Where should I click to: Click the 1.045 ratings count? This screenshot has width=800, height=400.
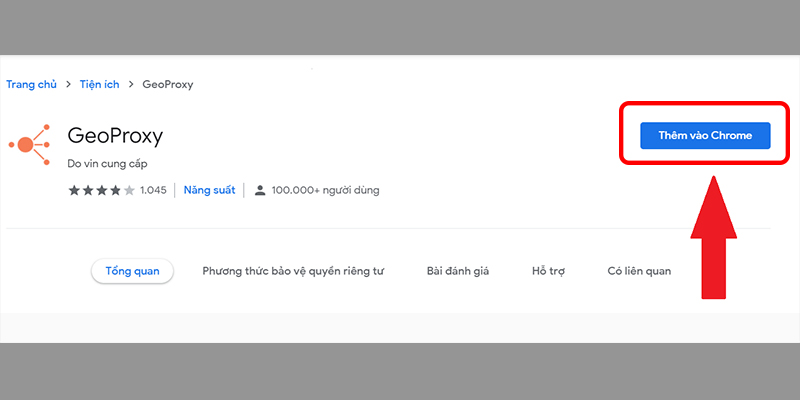[153, 191]
